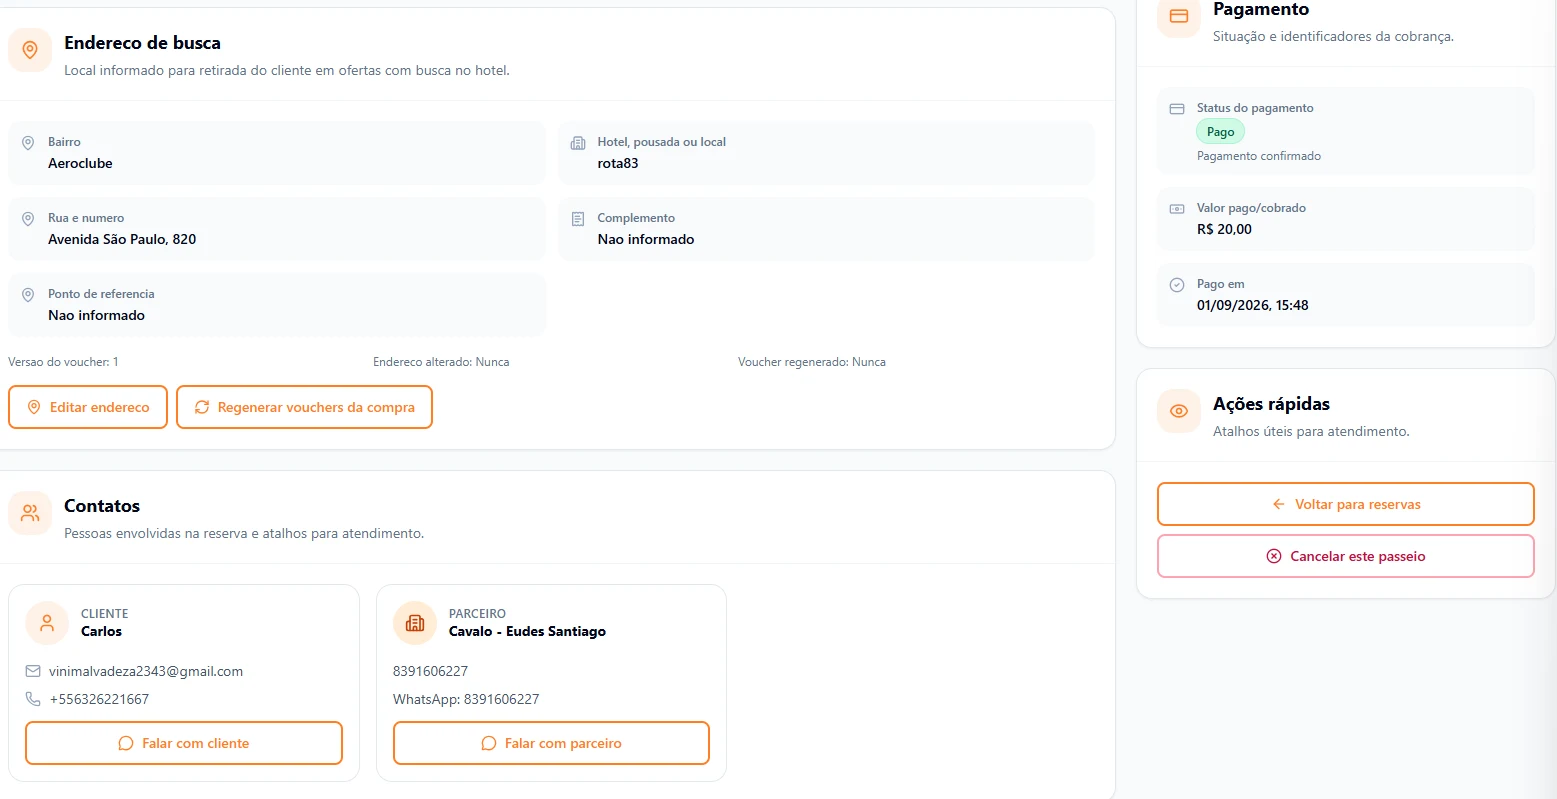
Task: Click the rota83 hotel value
Action: (x=618, y=163)
